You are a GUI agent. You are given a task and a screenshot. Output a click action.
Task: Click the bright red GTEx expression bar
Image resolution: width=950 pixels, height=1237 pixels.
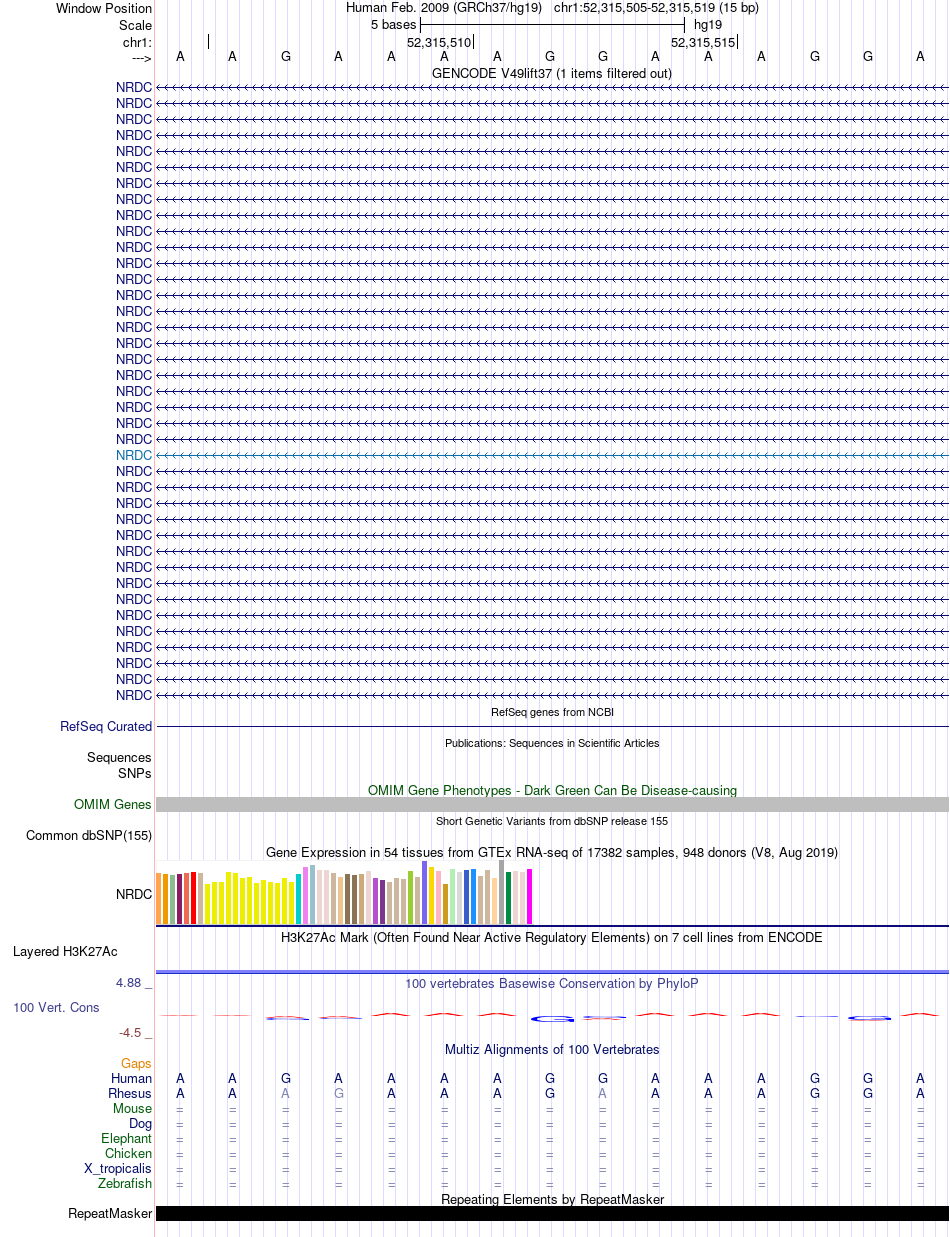(x=193, y=898)
